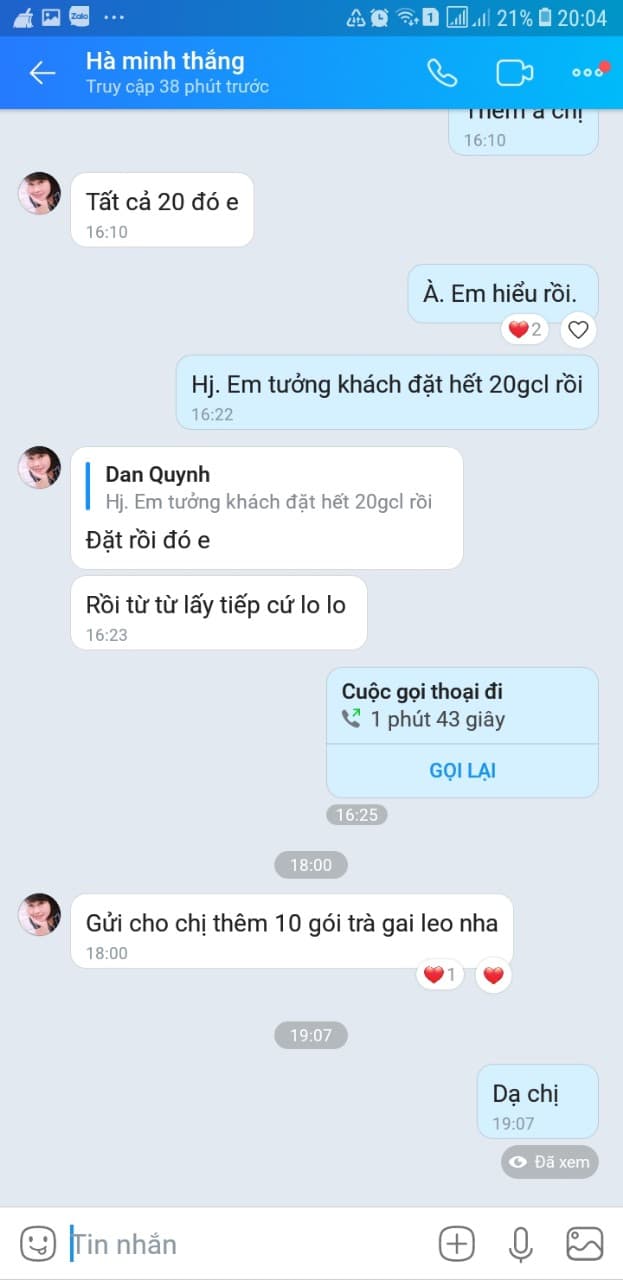Open the Hà minh thắng contact name header

[x=165, y=61]
